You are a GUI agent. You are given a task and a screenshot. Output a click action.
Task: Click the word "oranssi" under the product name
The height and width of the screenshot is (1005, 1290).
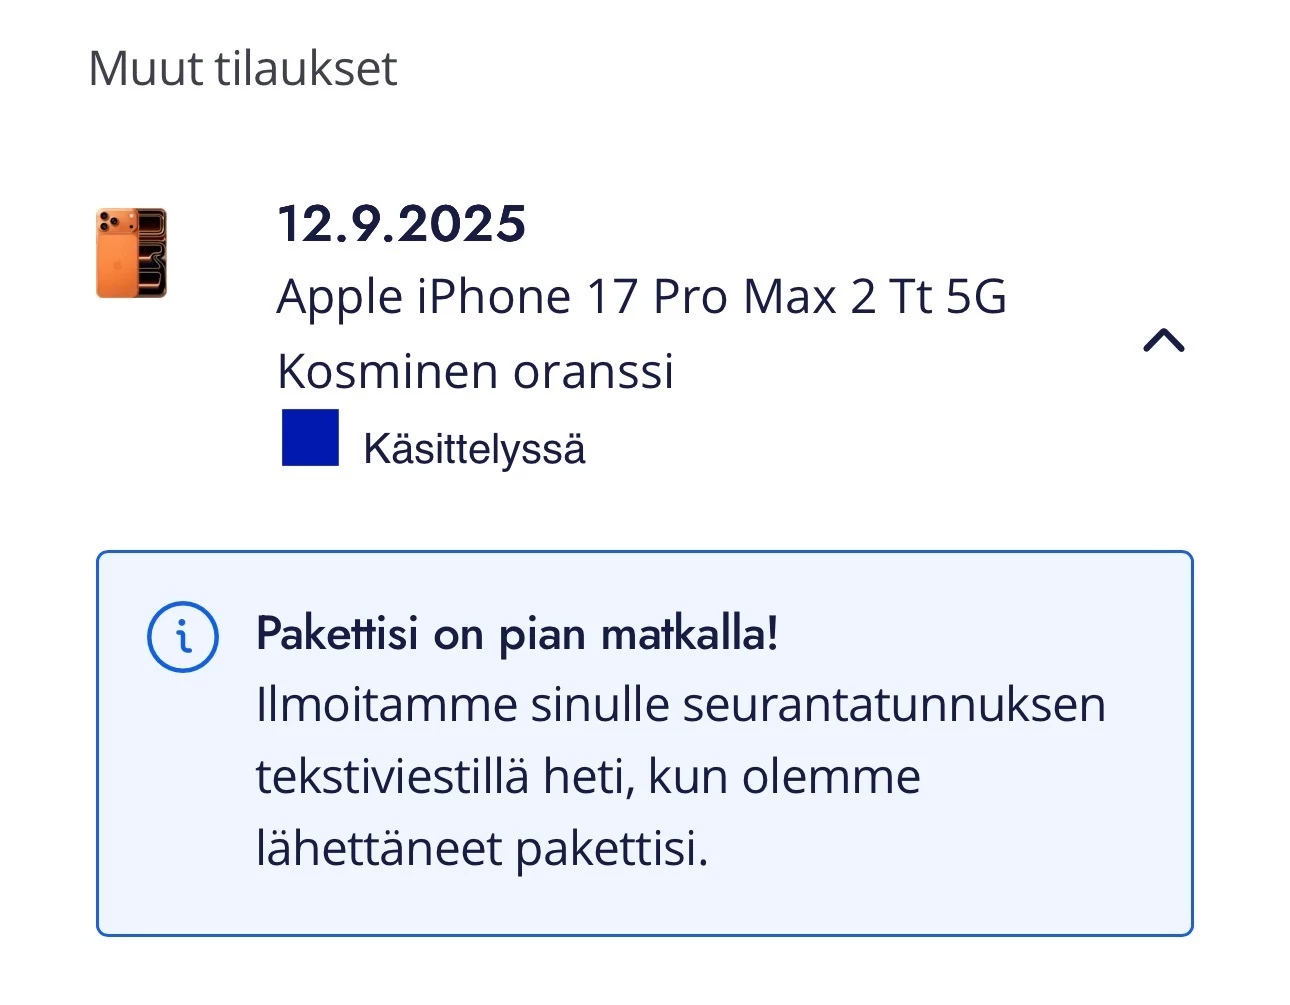(593, 372)
